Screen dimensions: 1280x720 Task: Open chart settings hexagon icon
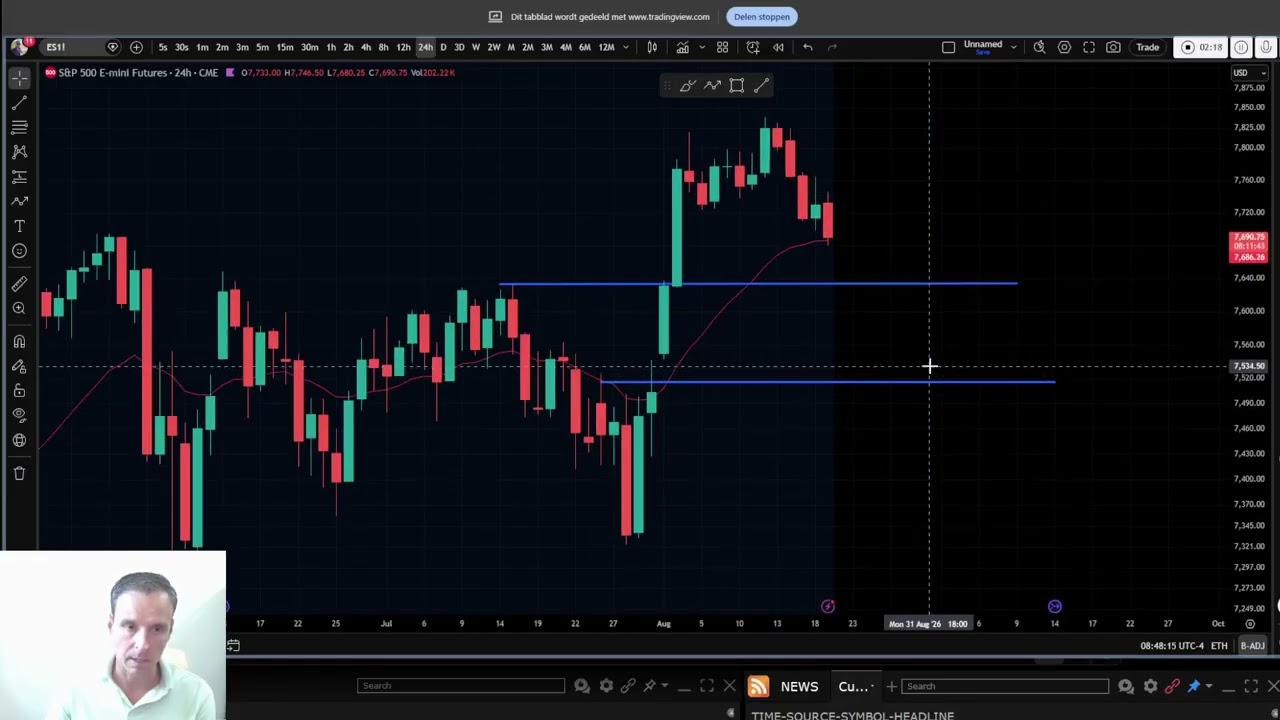(x=1064, y=47)
